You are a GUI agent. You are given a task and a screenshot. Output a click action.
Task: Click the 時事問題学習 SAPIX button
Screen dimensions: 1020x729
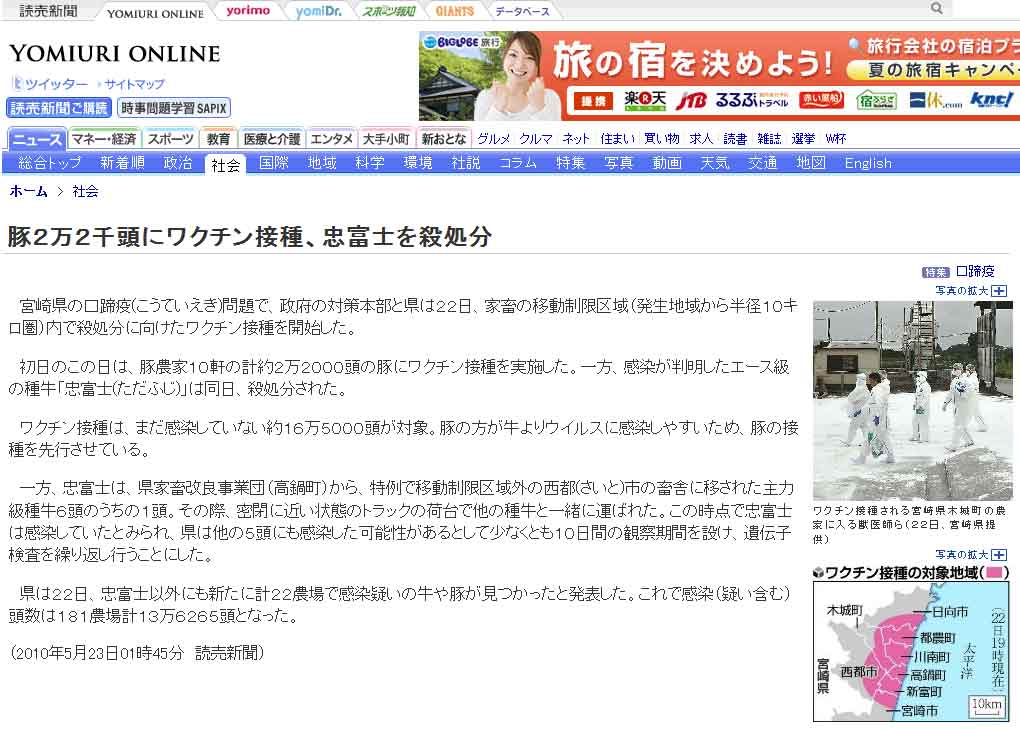(x=174, y=108)
